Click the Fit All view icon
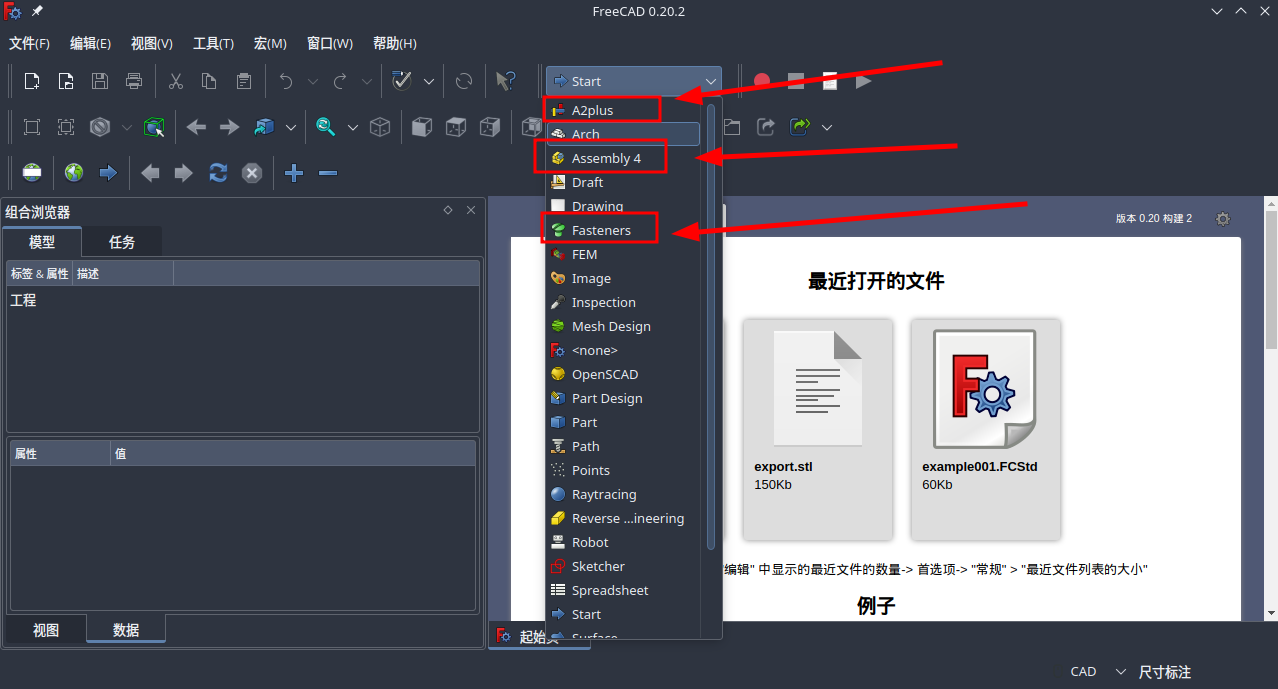The image size is (1278, 689). pyautogui.click(x=32, y=127)
